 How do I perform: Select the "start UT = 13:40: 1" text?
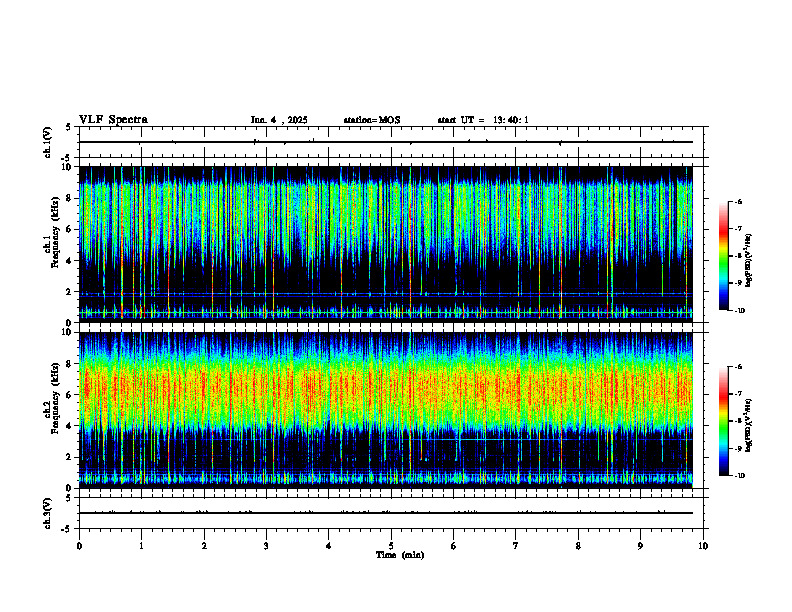click(483, 120)
